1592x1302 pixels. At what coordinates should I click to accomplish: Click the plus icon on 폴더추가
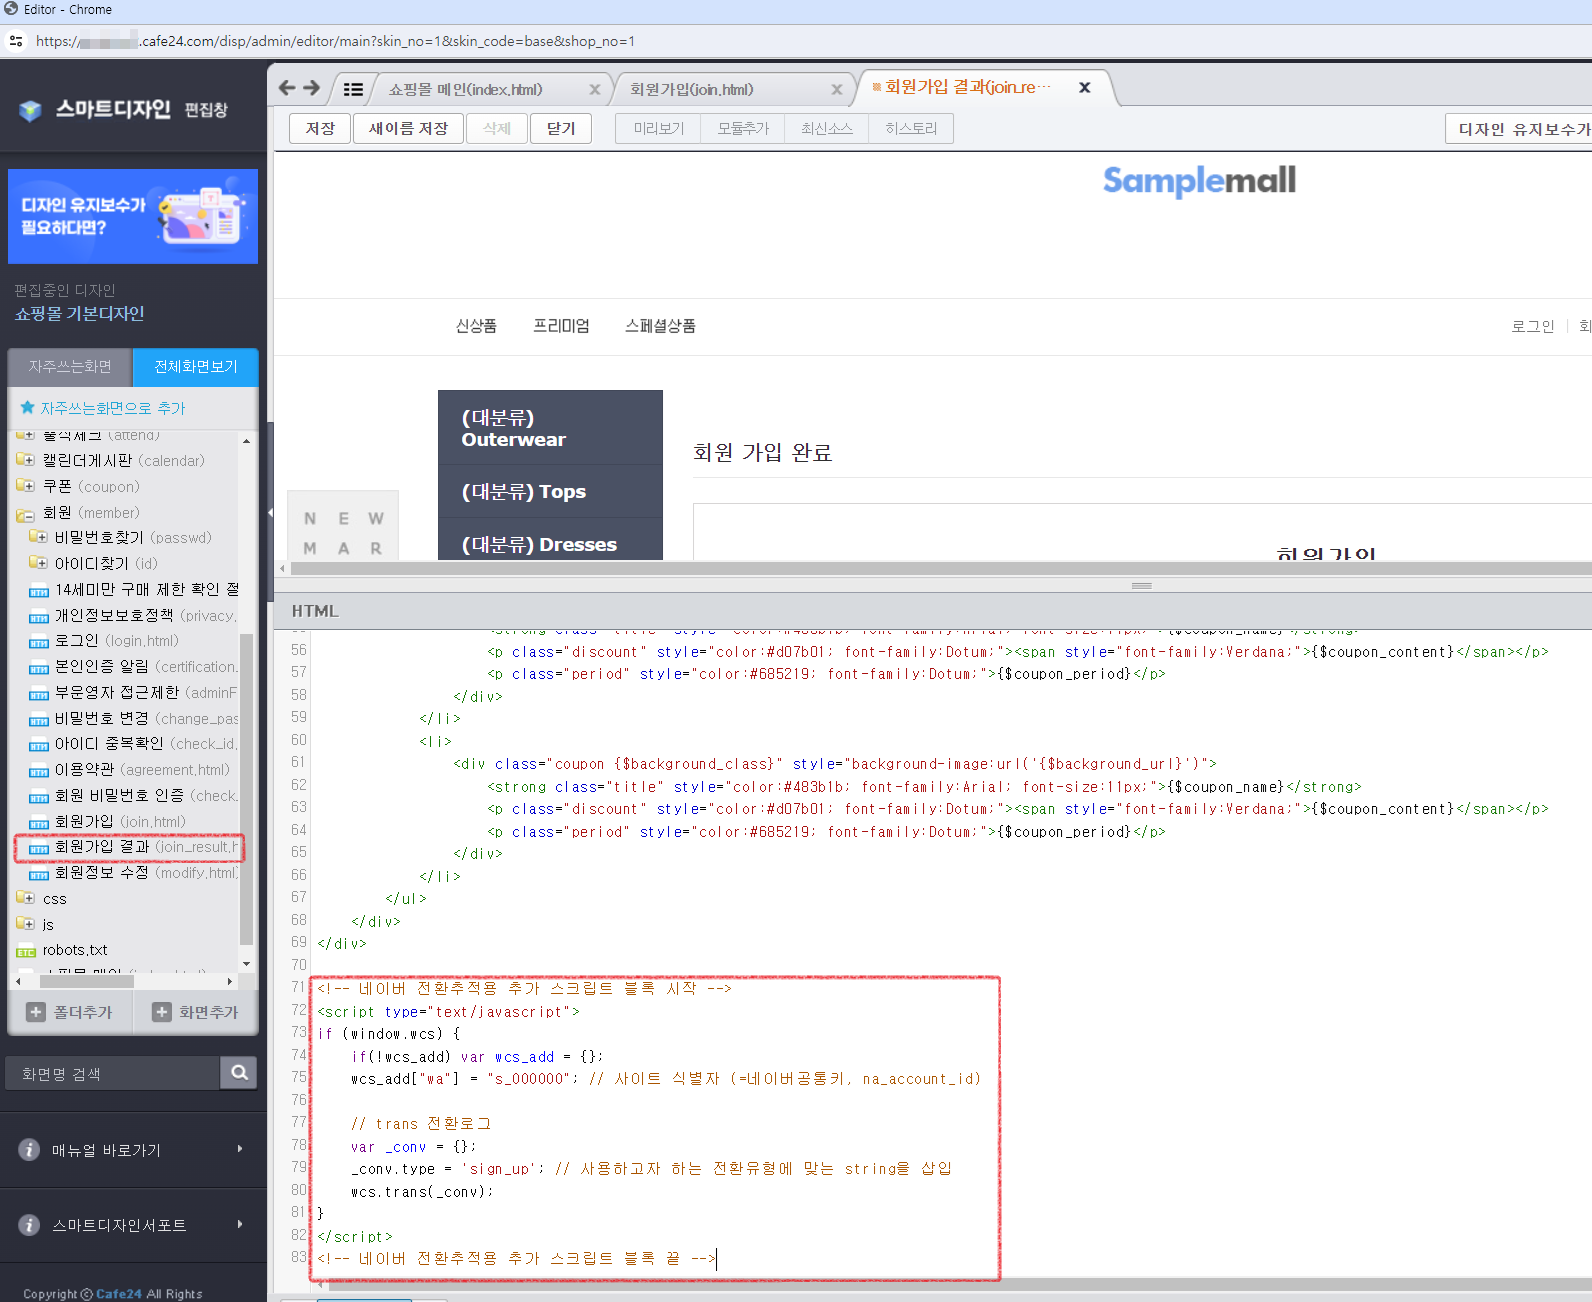pyautogui.click(x=36, y=1012)
